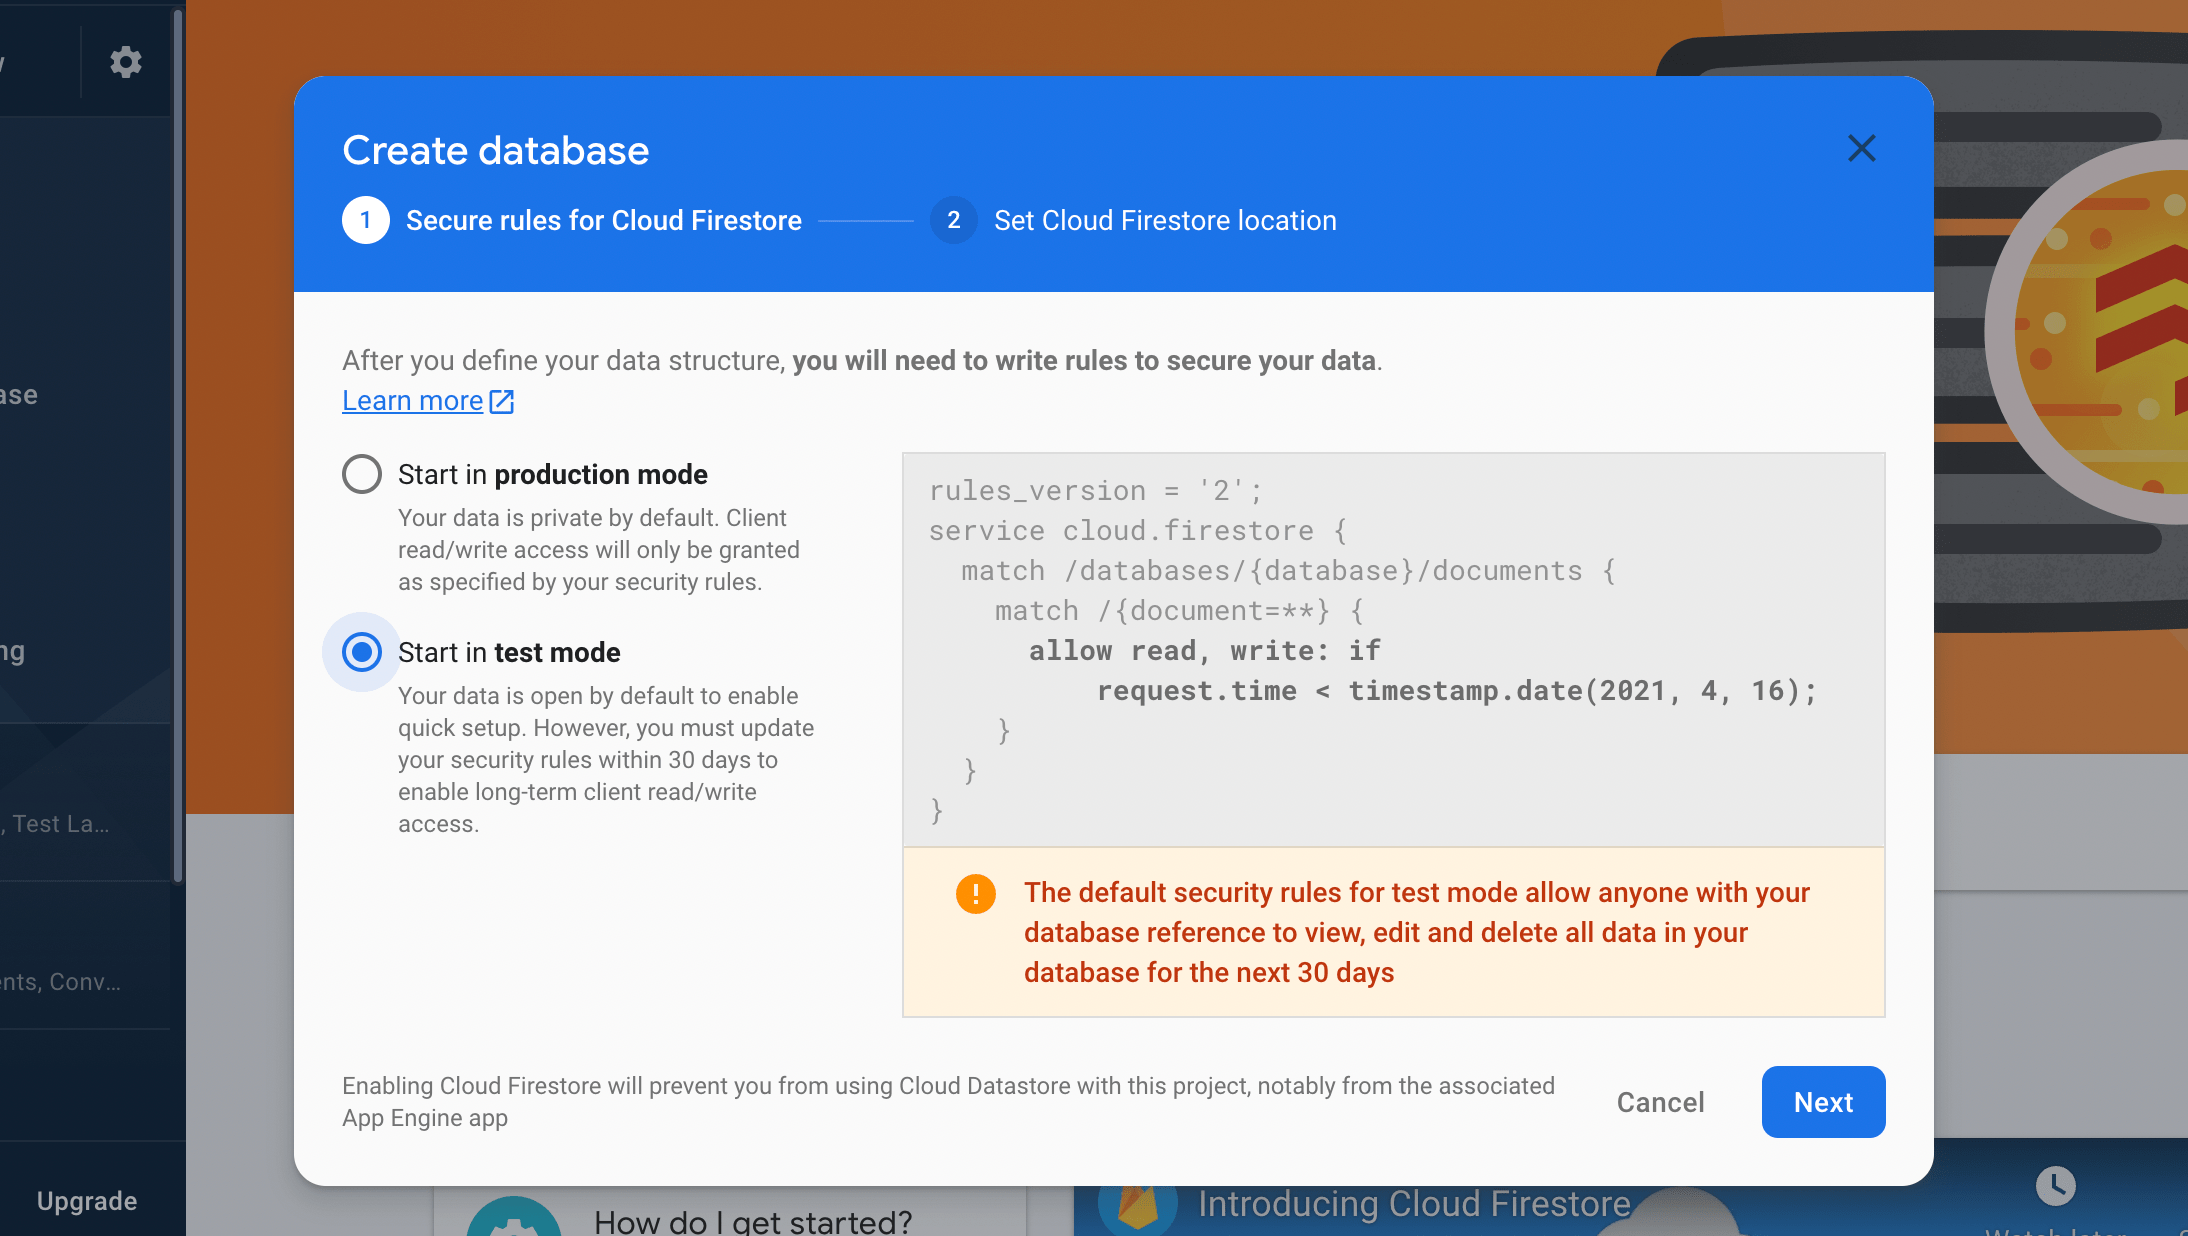2188x1236 pixels.
Task: Click Upgrade in the sidebar
Action: (87, 1200)
